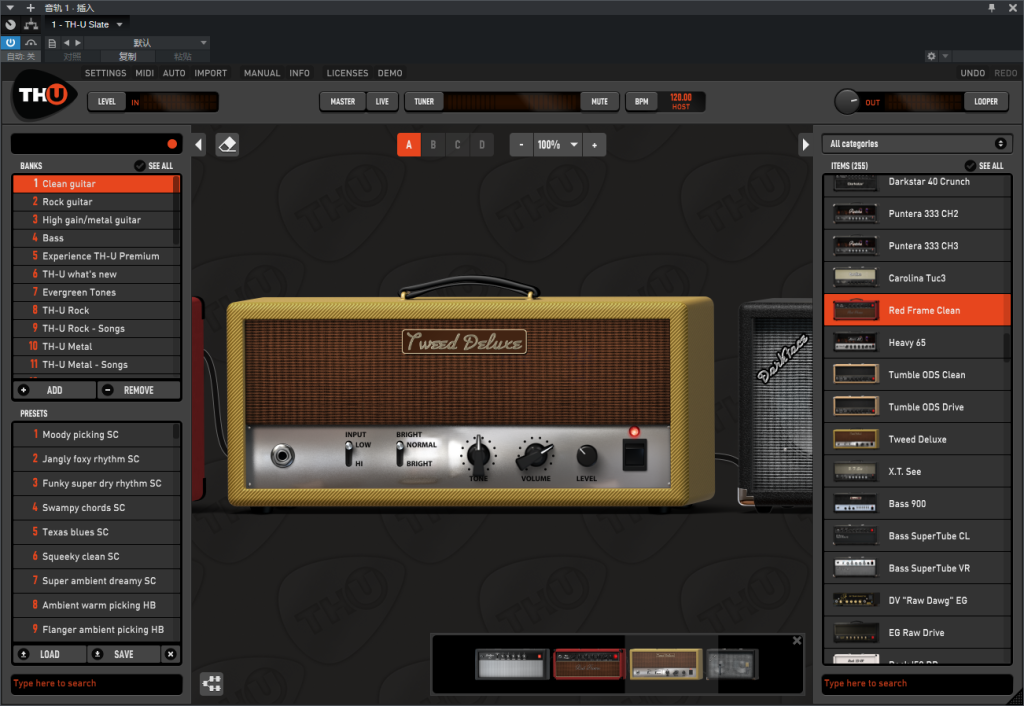
Task: Click the LOAD preset button
Action: click(50, 654)
